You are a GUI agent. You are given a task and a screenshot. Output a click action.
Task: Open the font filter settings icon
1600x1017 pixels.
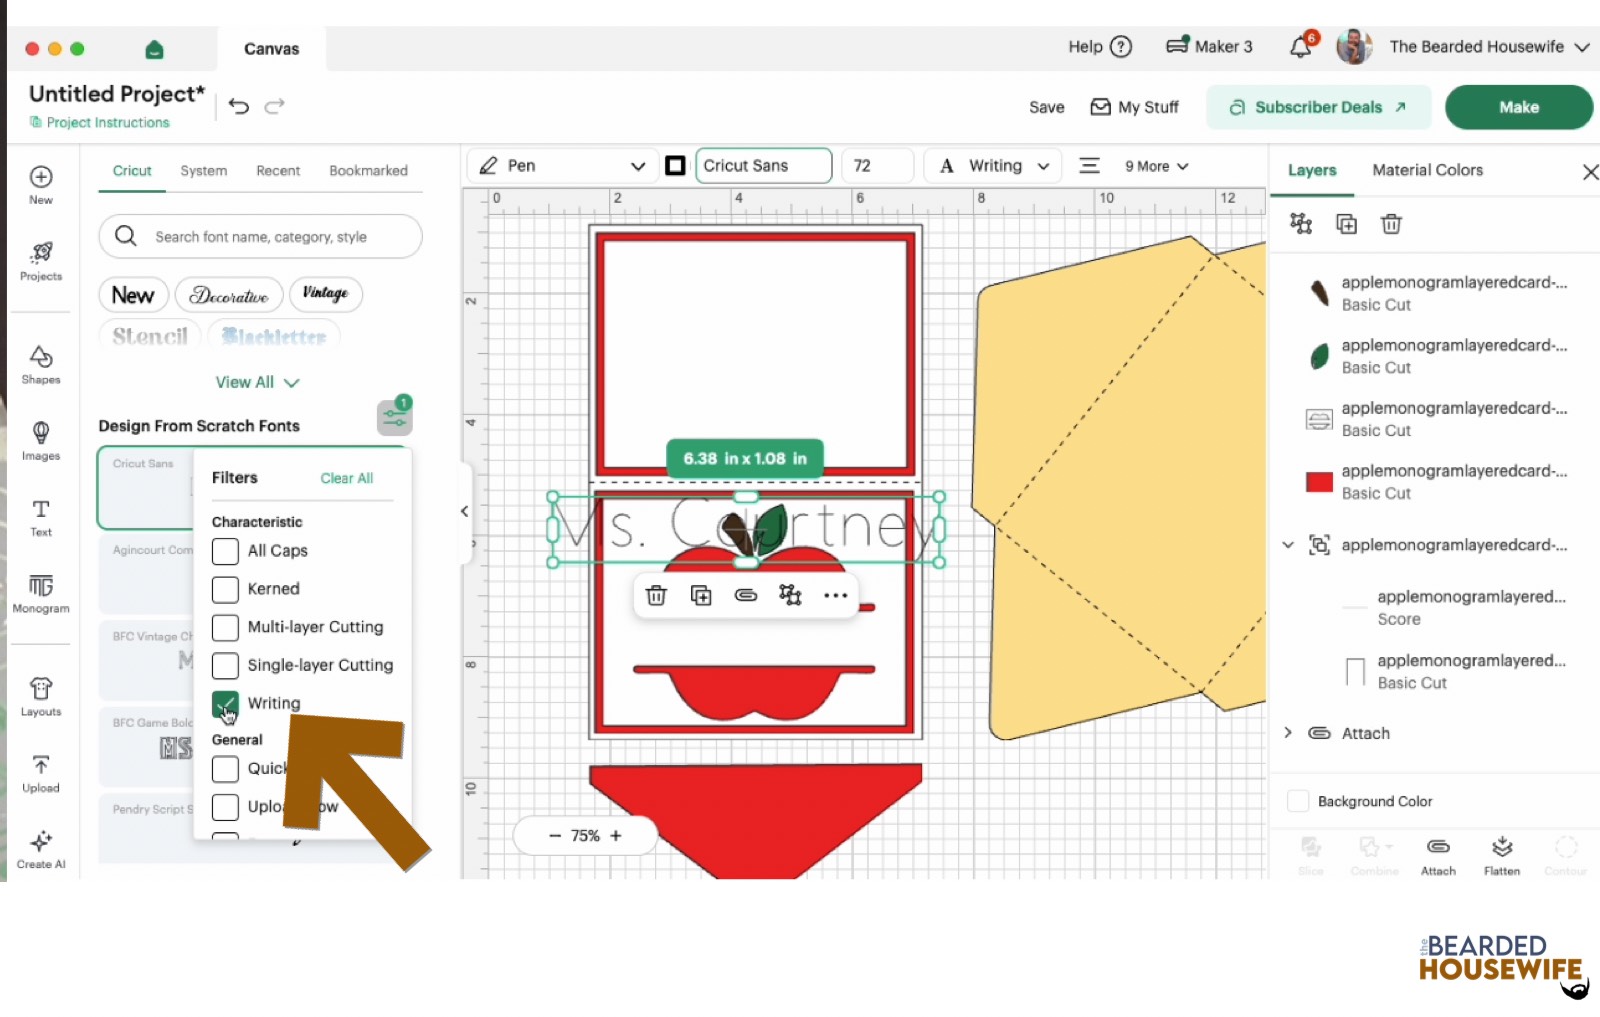pyautogui.click(x=394, y=417)
